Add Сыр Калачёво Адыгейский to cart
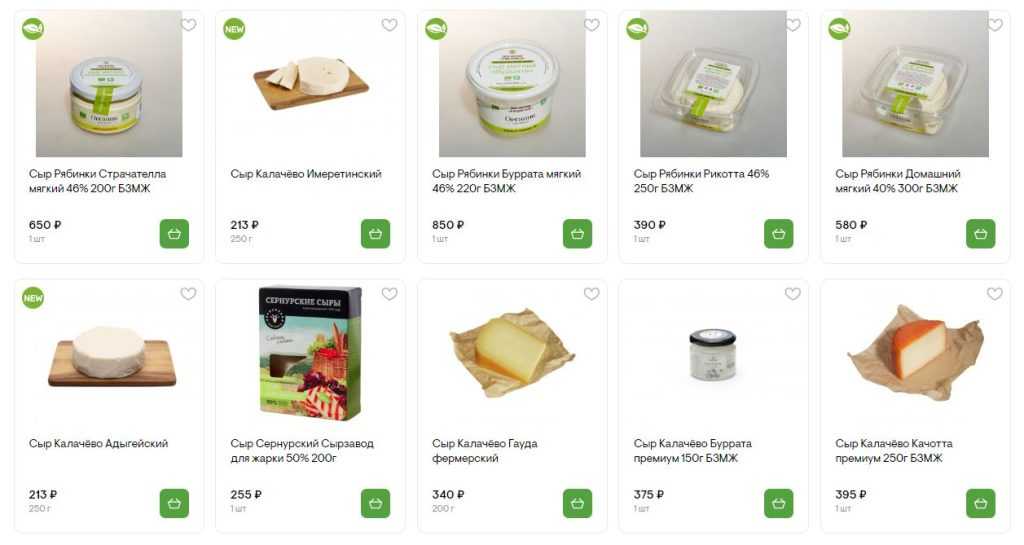This screenshot has height=545, width=1024. [174, 503]
